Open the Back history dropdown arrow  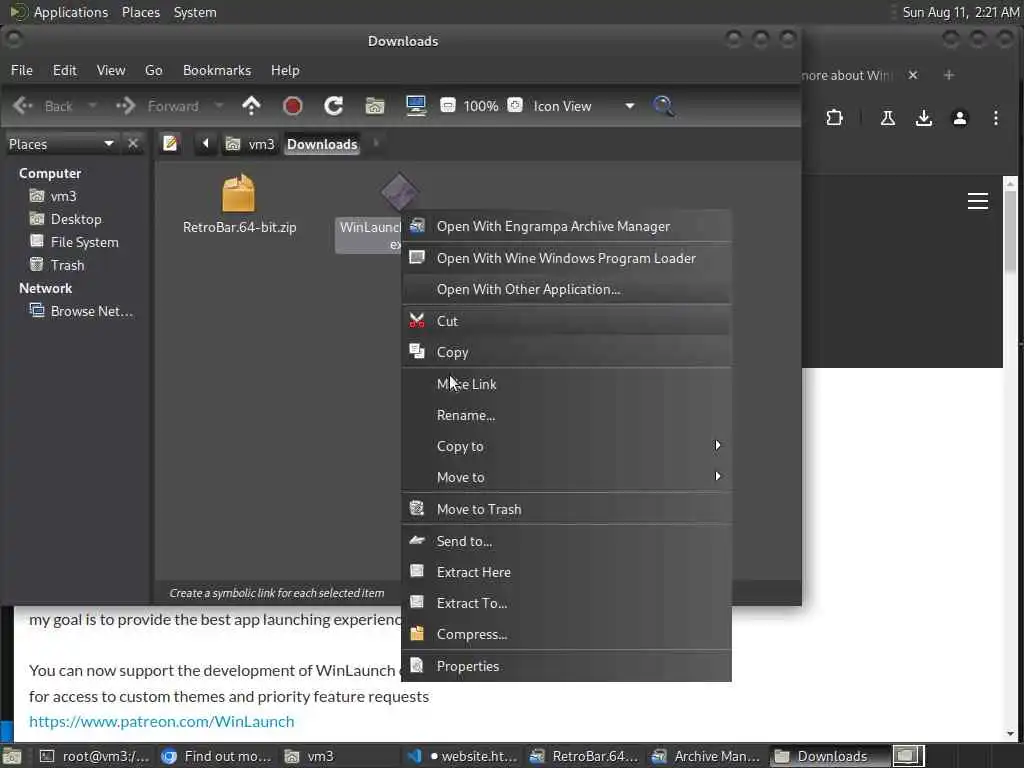(x=92, y=106)
